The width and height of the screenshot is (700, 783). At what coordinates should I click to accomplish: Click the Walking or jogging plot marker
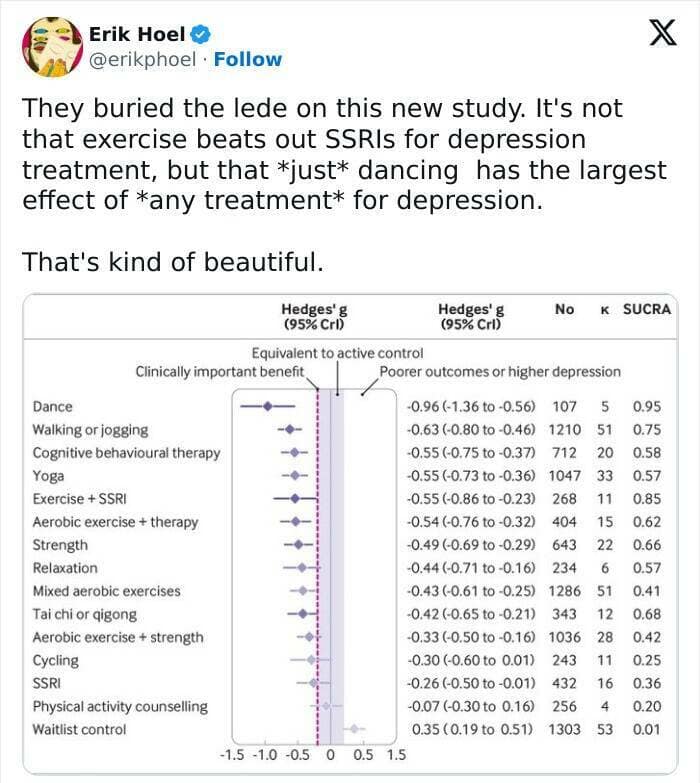[290, 429]
